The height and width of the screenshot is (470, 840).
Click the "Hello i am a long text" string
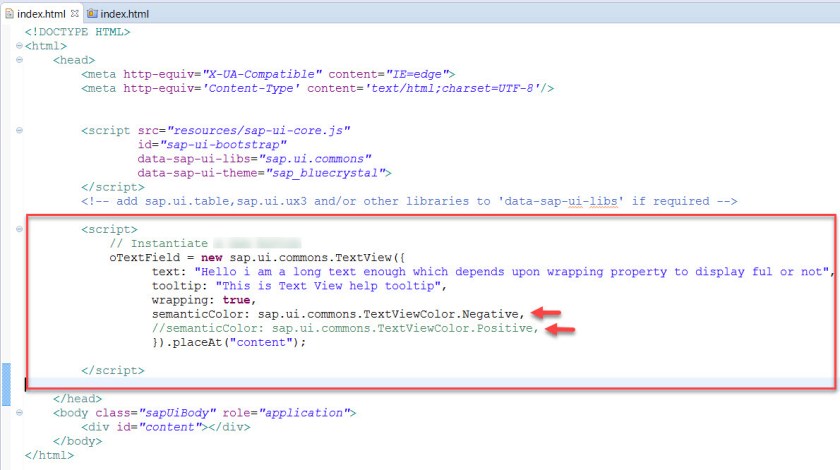pyautogui.click(x=512, y=272)
